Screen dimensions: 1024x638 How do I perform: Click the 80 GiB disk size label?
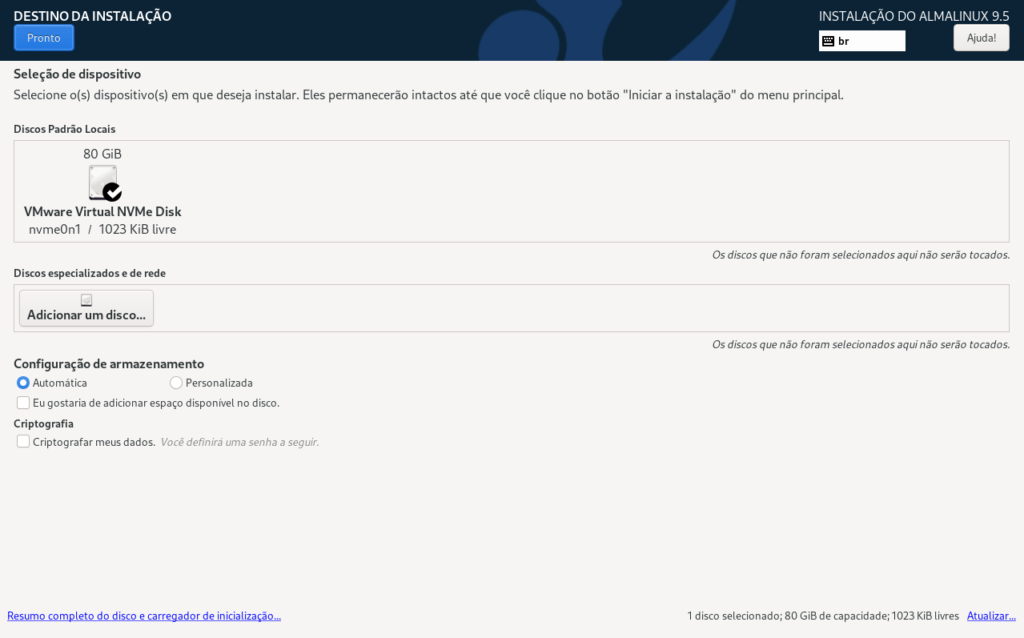(103, 154)
